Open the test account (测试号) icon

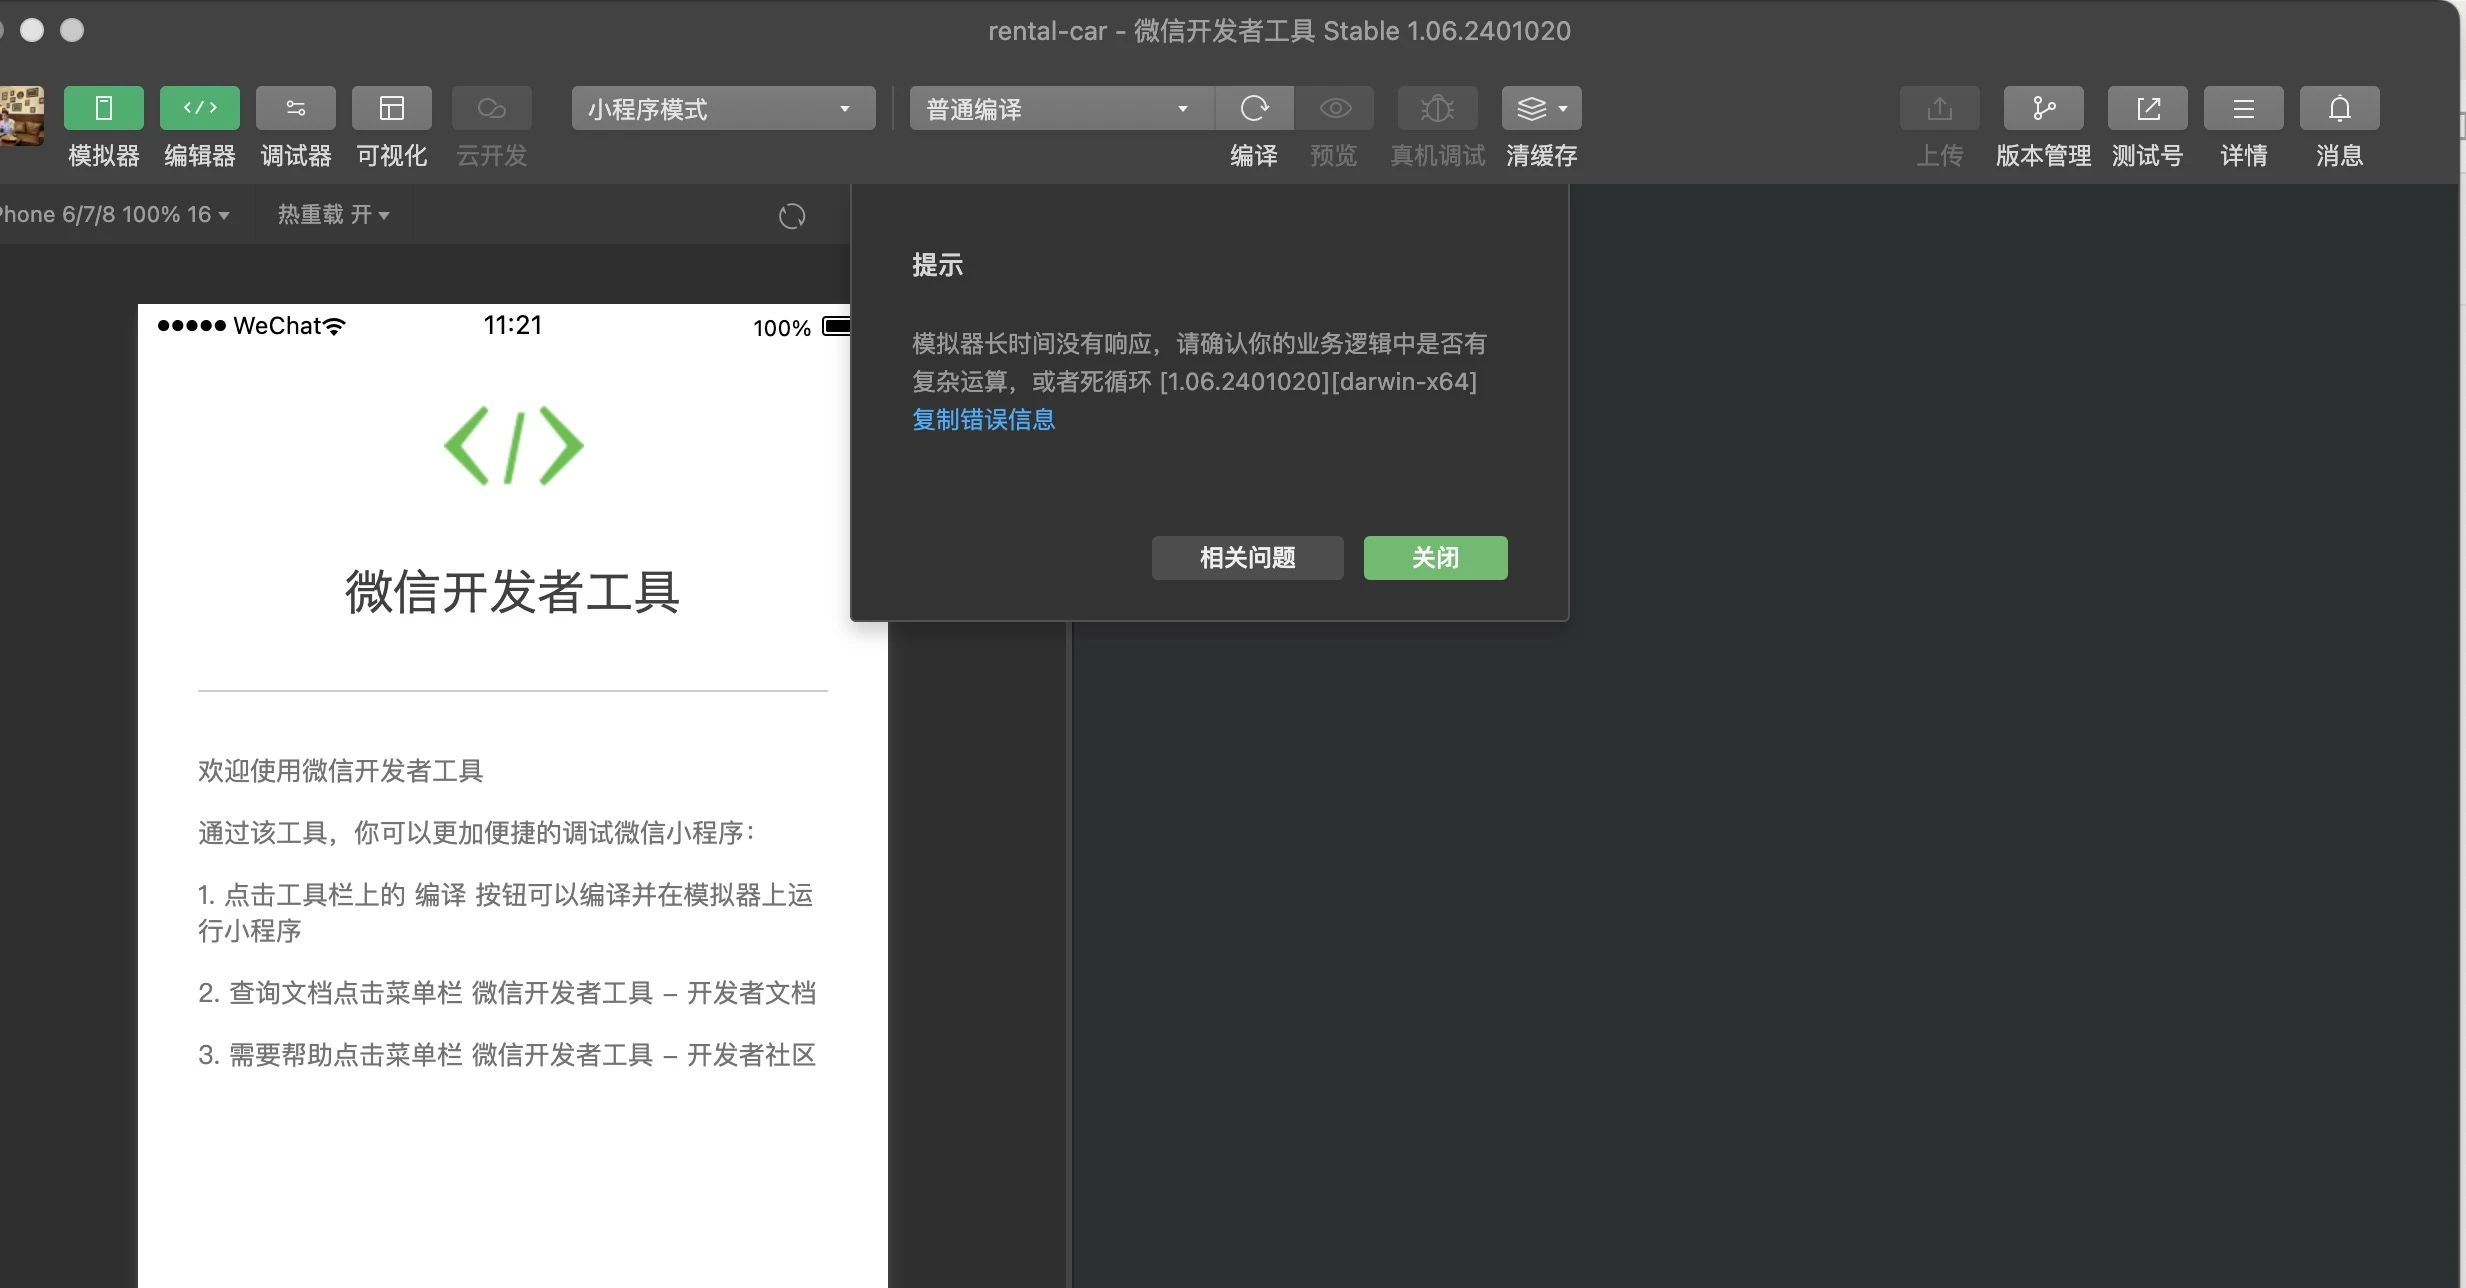(2147, 108)
